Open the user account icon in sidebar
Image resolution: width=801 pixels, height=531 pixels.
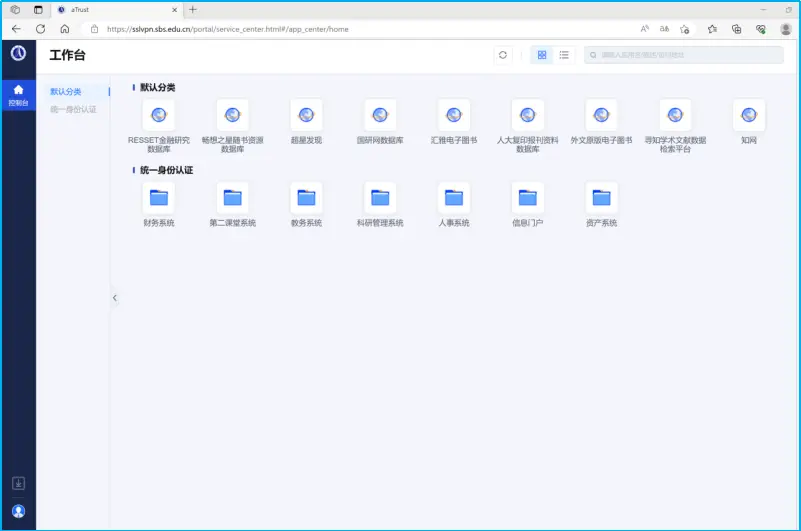tap(18, 511)
